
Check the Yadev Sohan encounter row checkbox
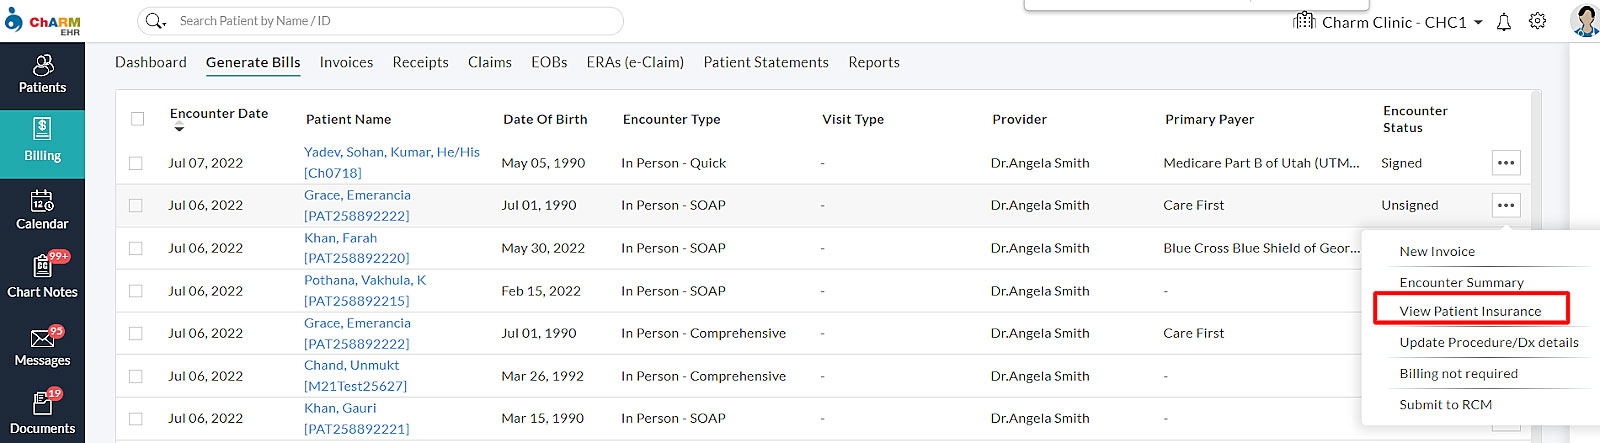point(136,163)
